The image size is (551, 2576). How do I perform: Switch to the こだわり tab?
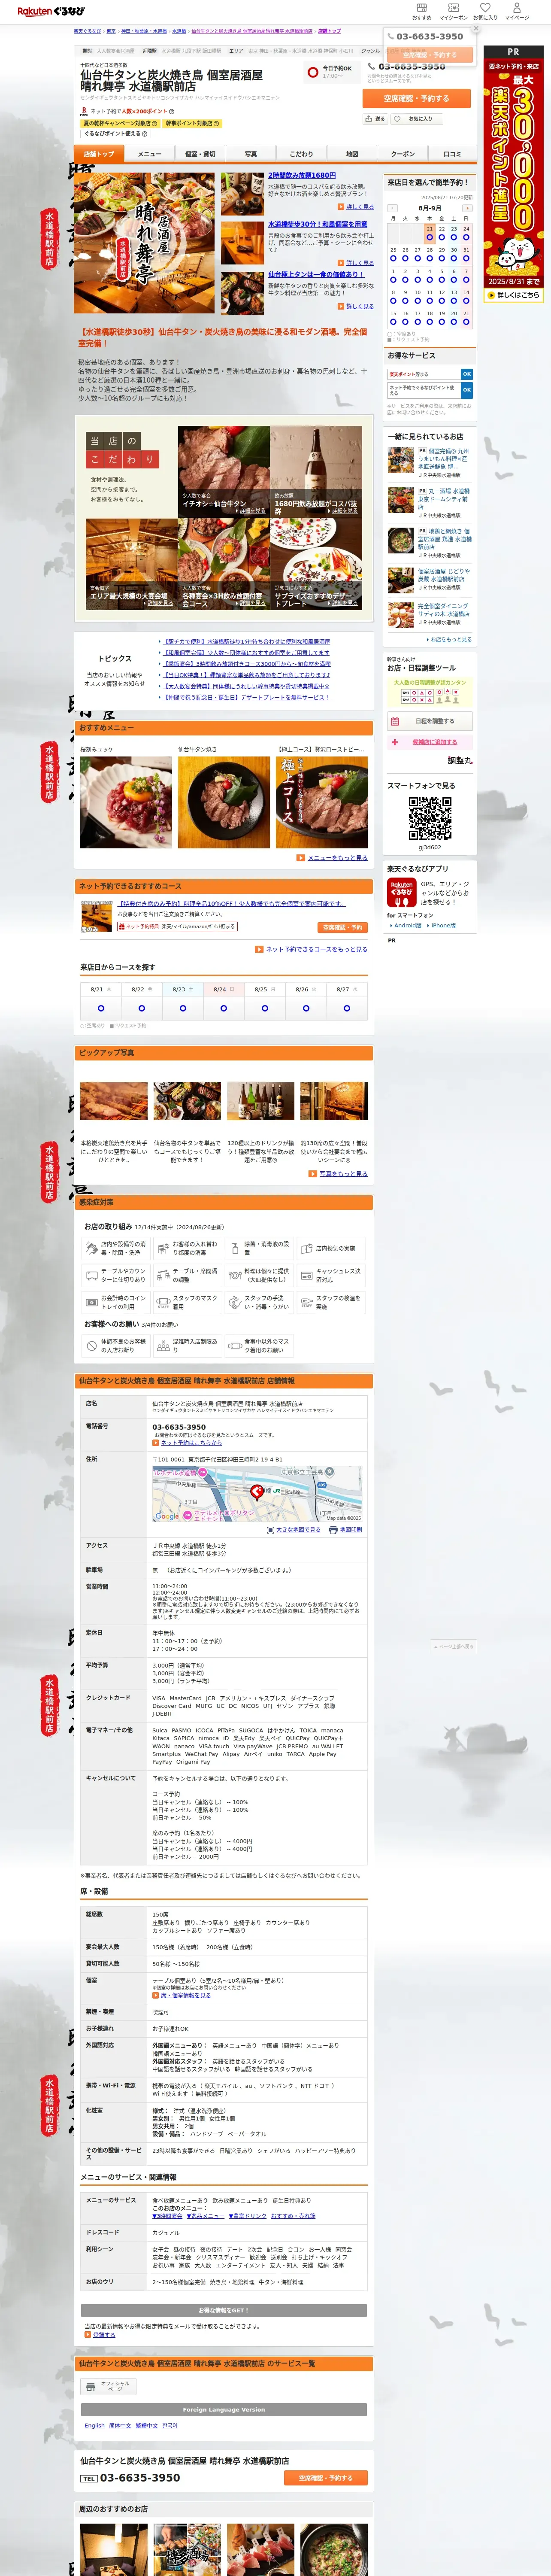tap(301, 154)
